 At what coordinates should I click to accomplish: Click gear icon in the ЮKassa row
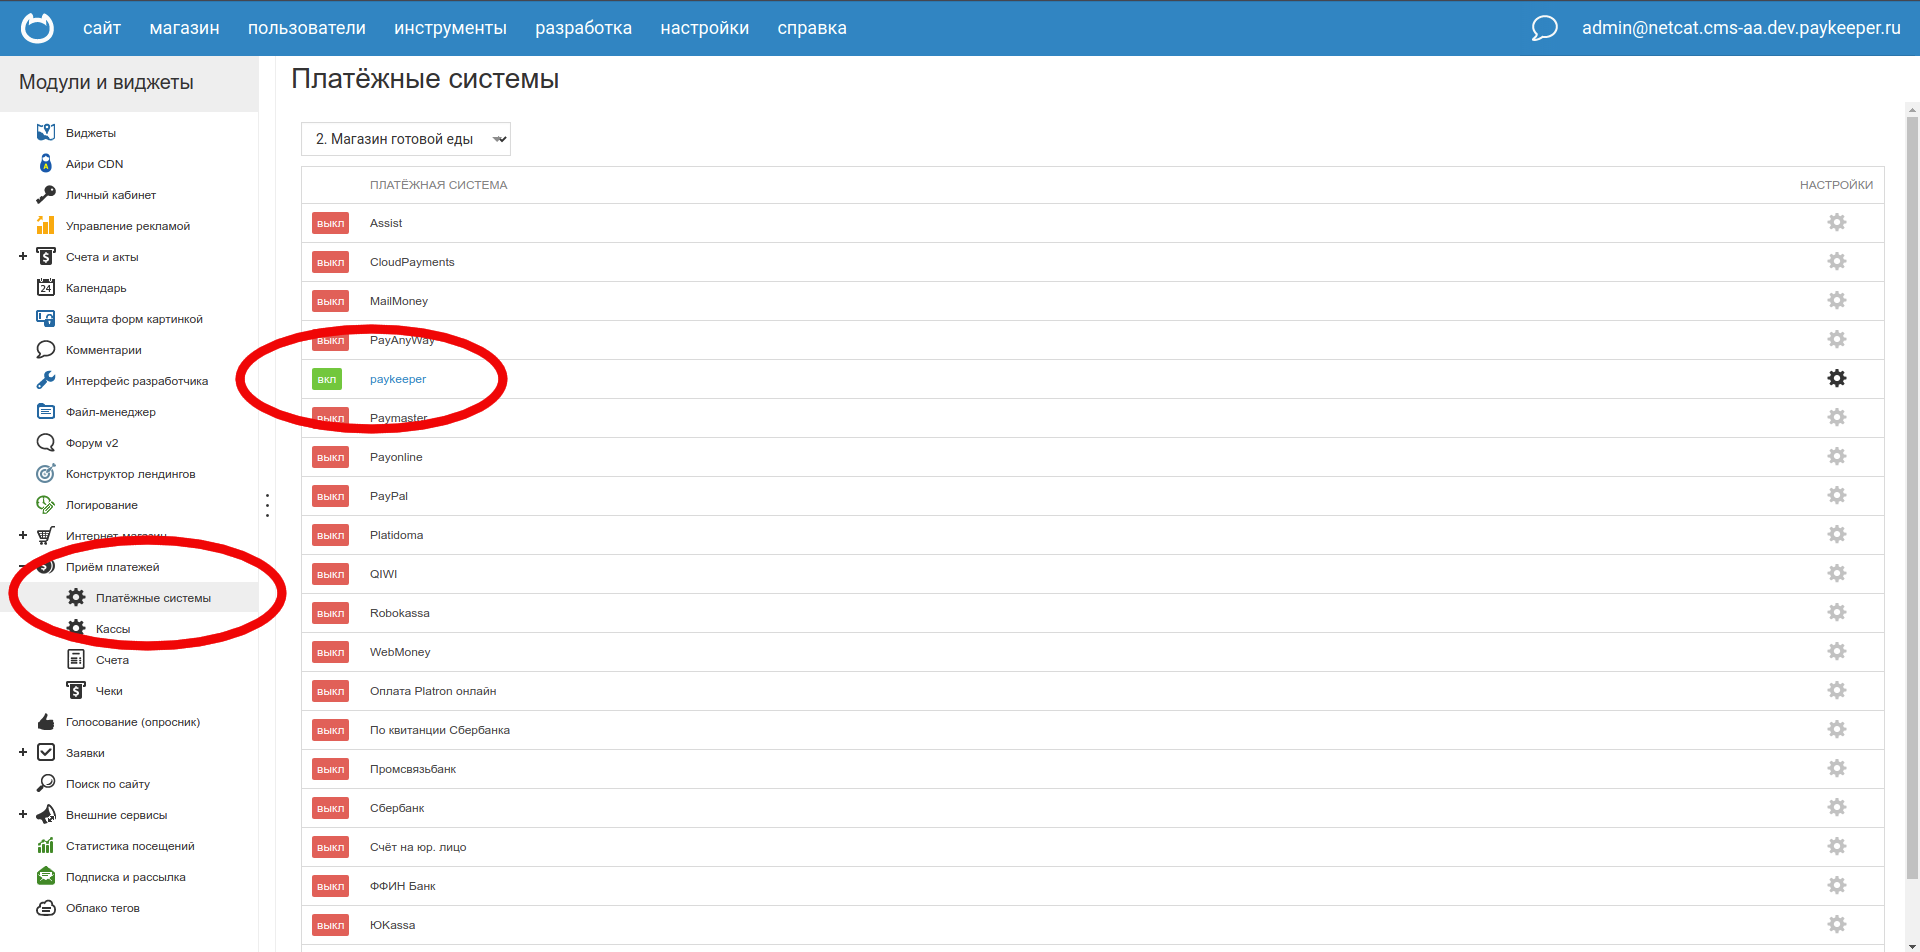pos(1836,925)
